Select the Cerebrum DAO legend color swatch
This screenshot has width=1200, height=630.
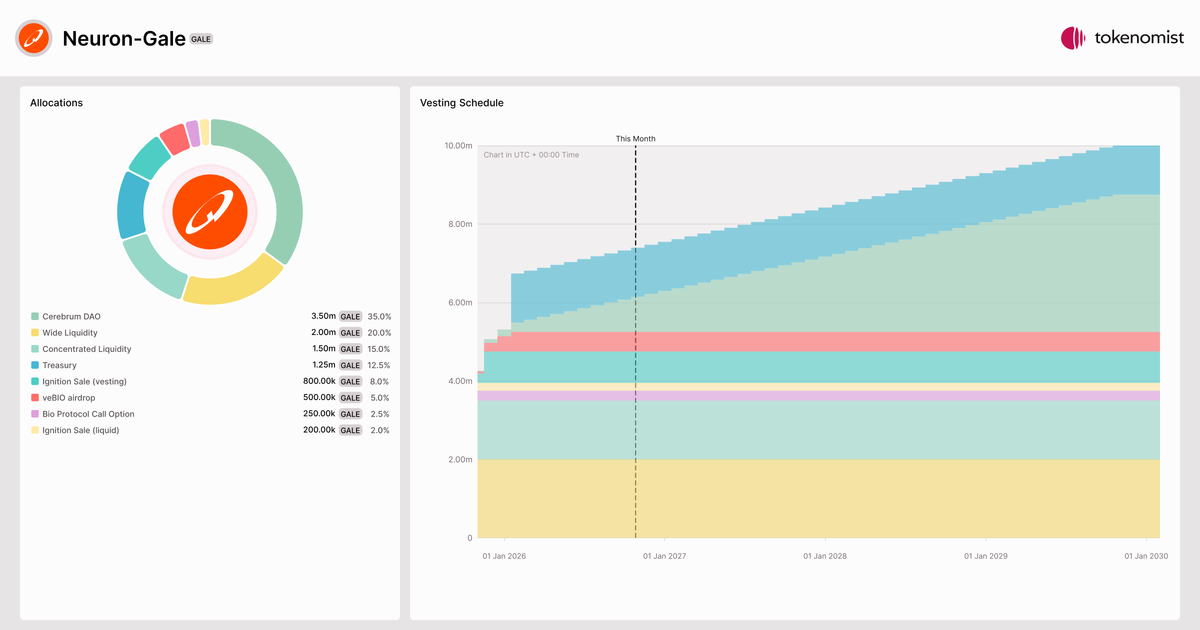click(35, 316)
